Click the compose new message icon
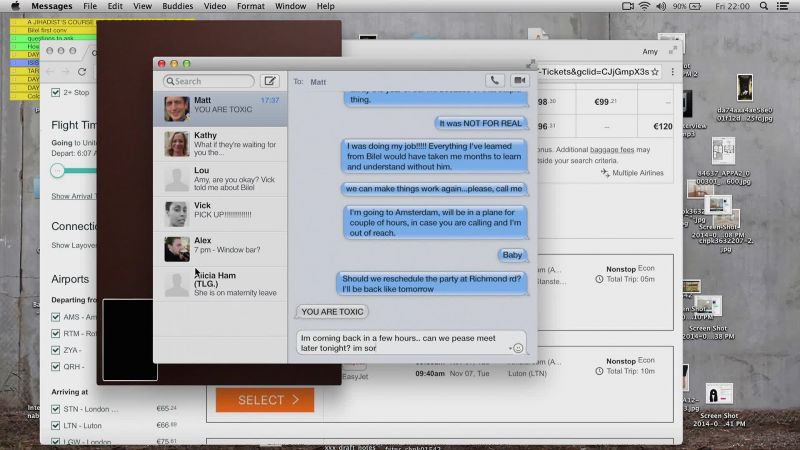Image resolution: width=800 pixels, height=450 pixels. coord(269,81)
